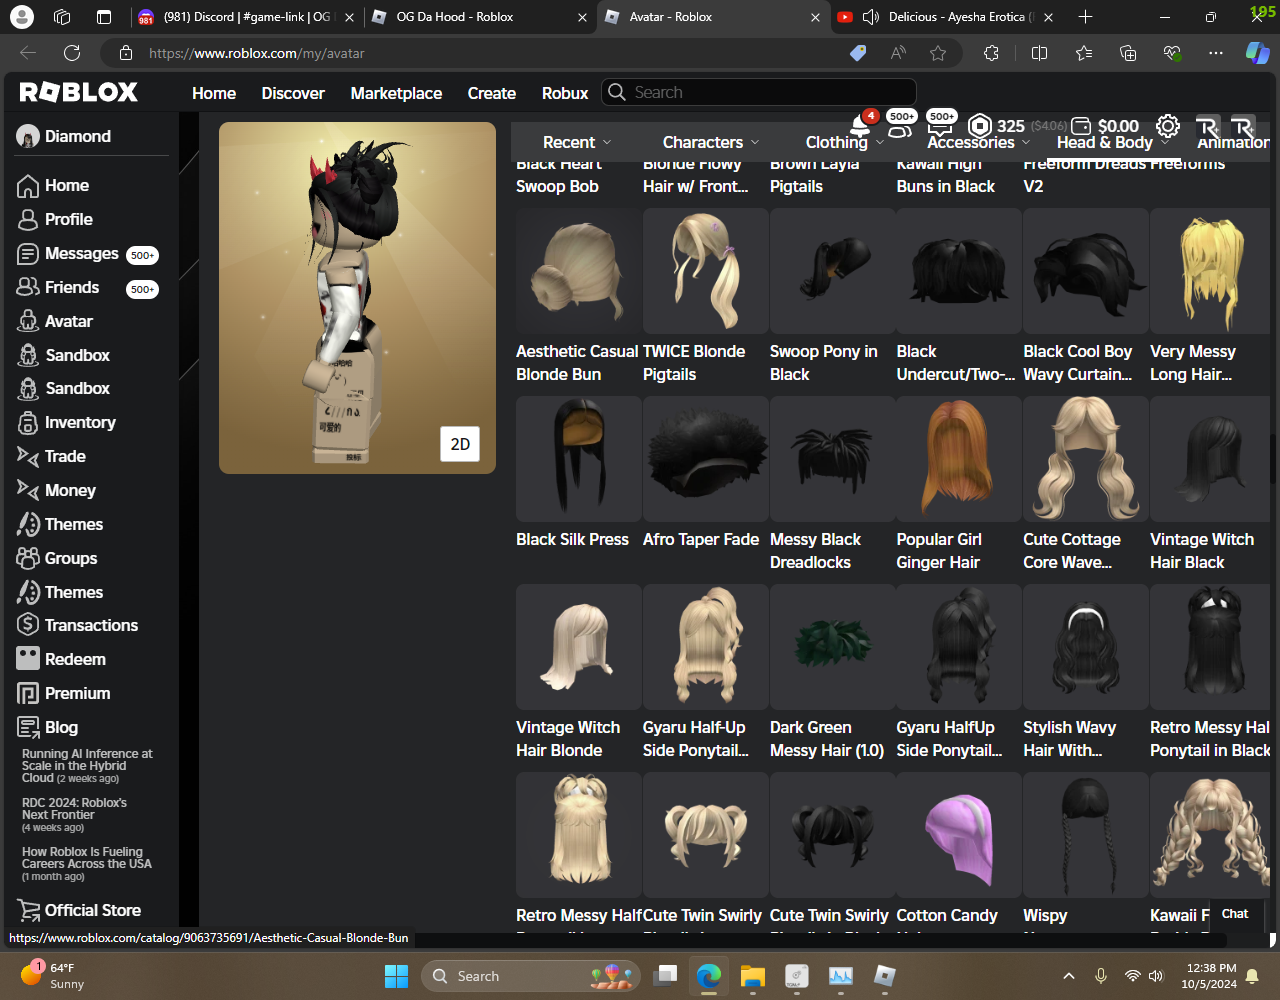Screen dimensions: 1280x1000
Task: Open the Profile sidebar icon
Action: (x=28, y=220)
